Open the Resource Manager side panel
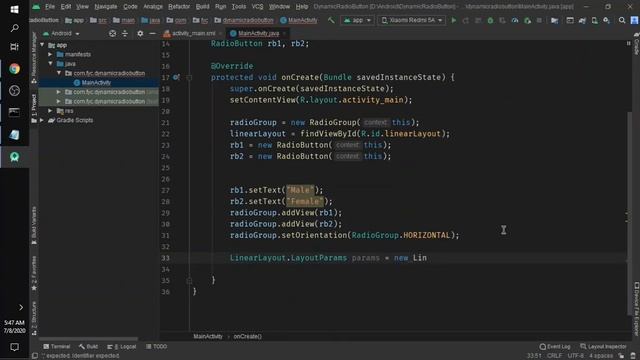This screenshot has height=360, width=640. (x=34, y=58)
